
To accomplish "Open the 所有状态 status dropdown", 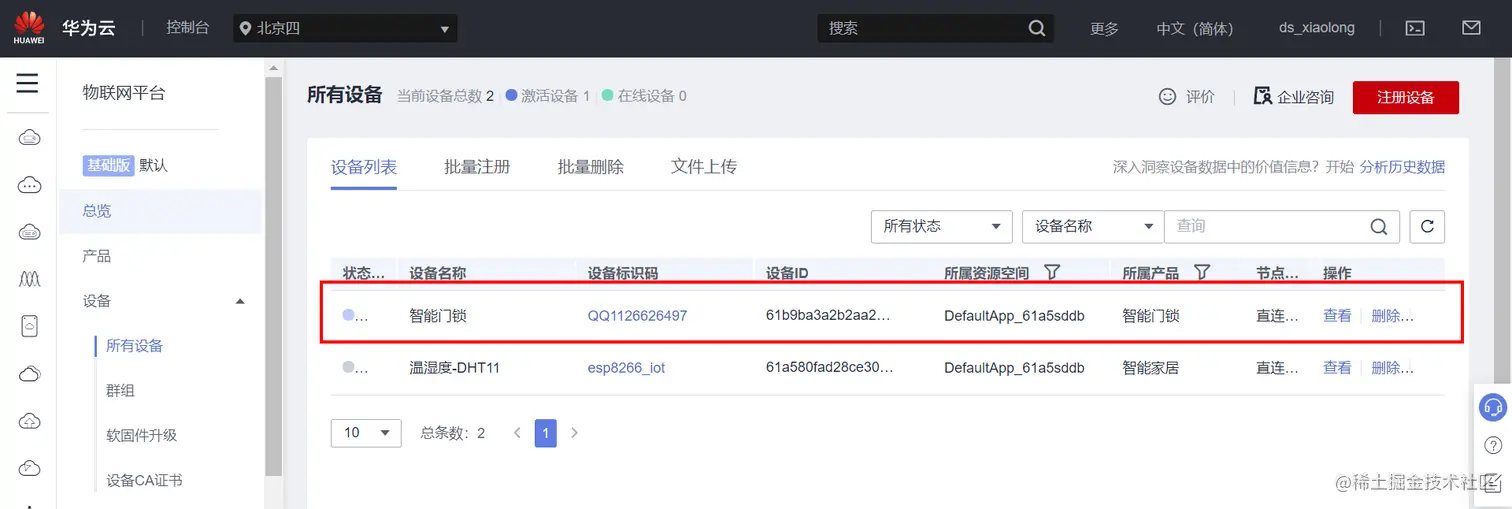I will (x=942, y=227).
